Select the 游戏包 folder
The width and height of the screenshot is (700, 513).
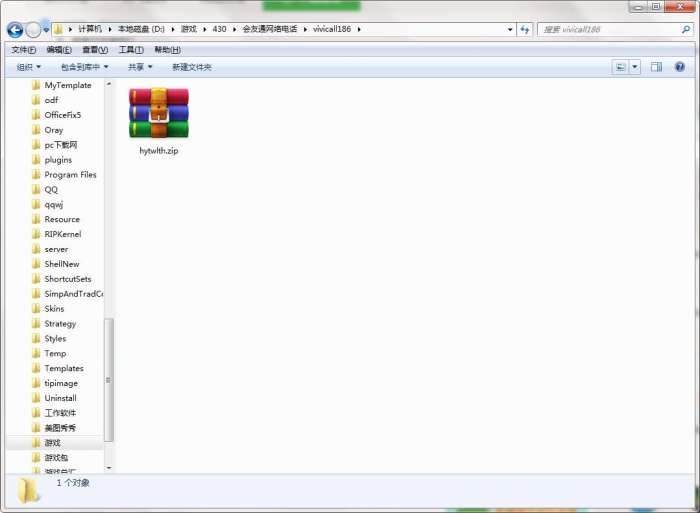(56, 458)
